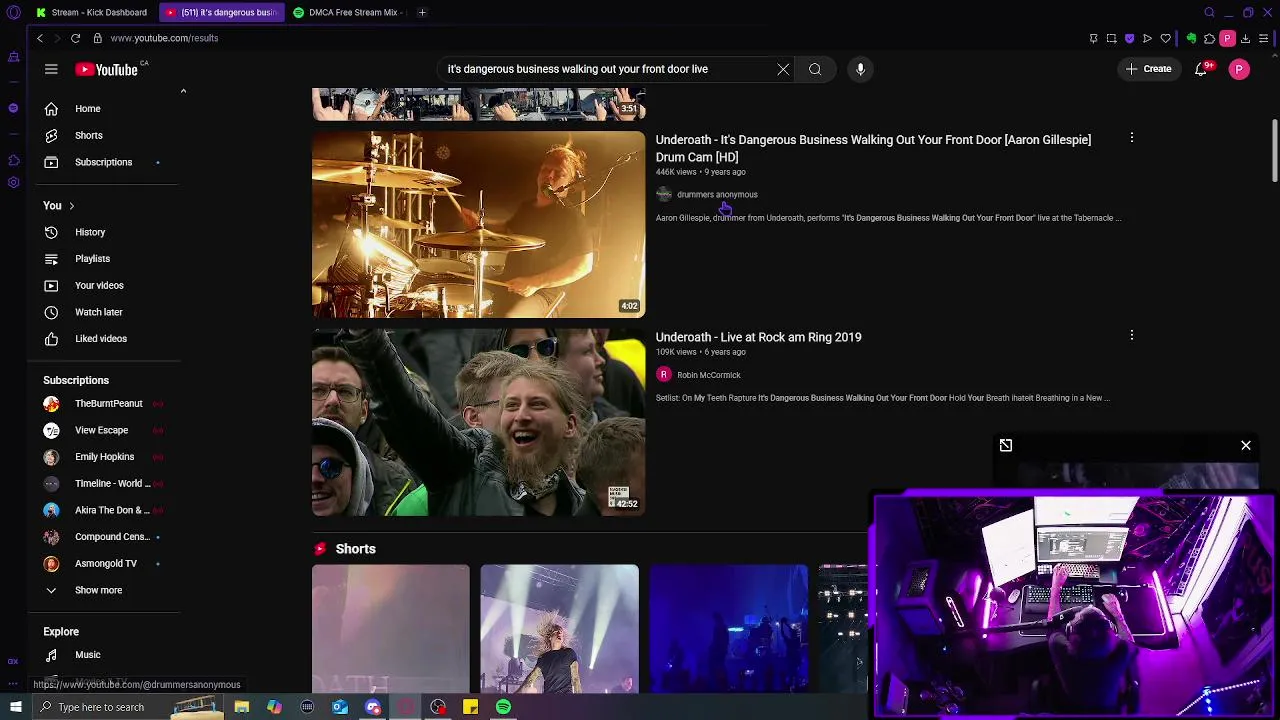
Task: Open the ad blocker shield
Action: coord(1129,38)
